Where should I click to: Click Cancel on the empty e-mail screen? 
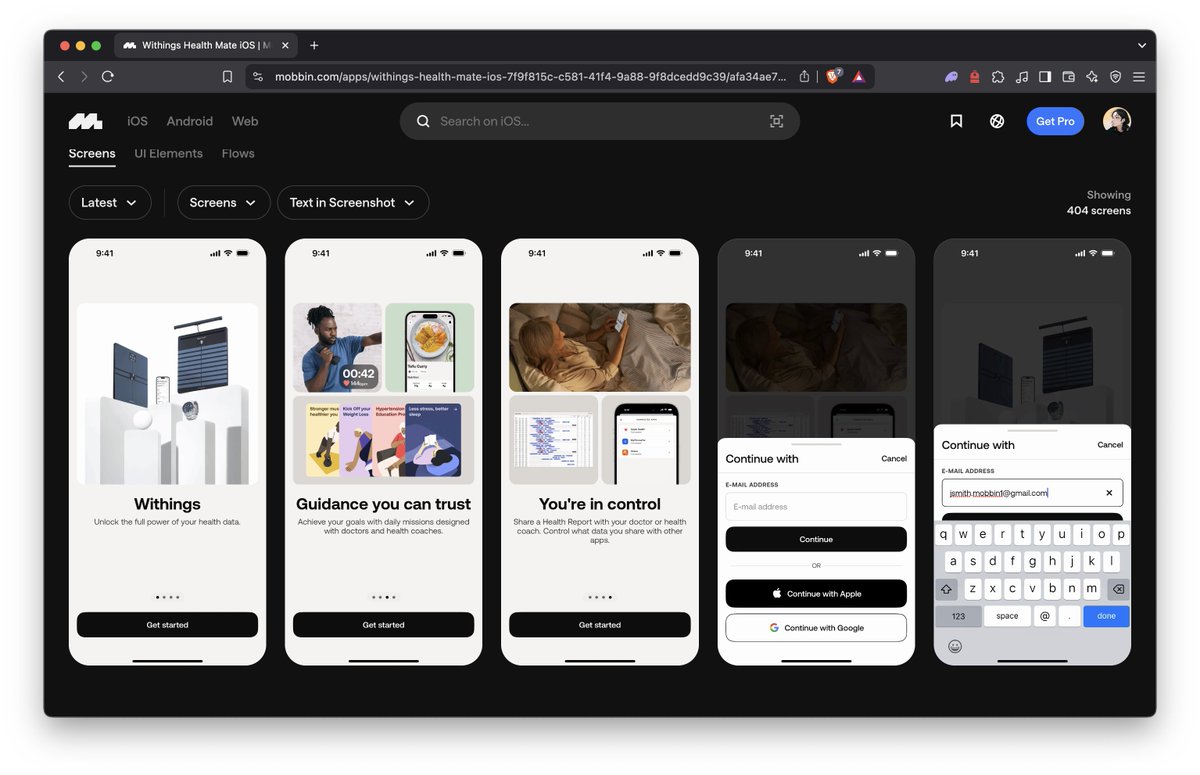click(894, 459)
